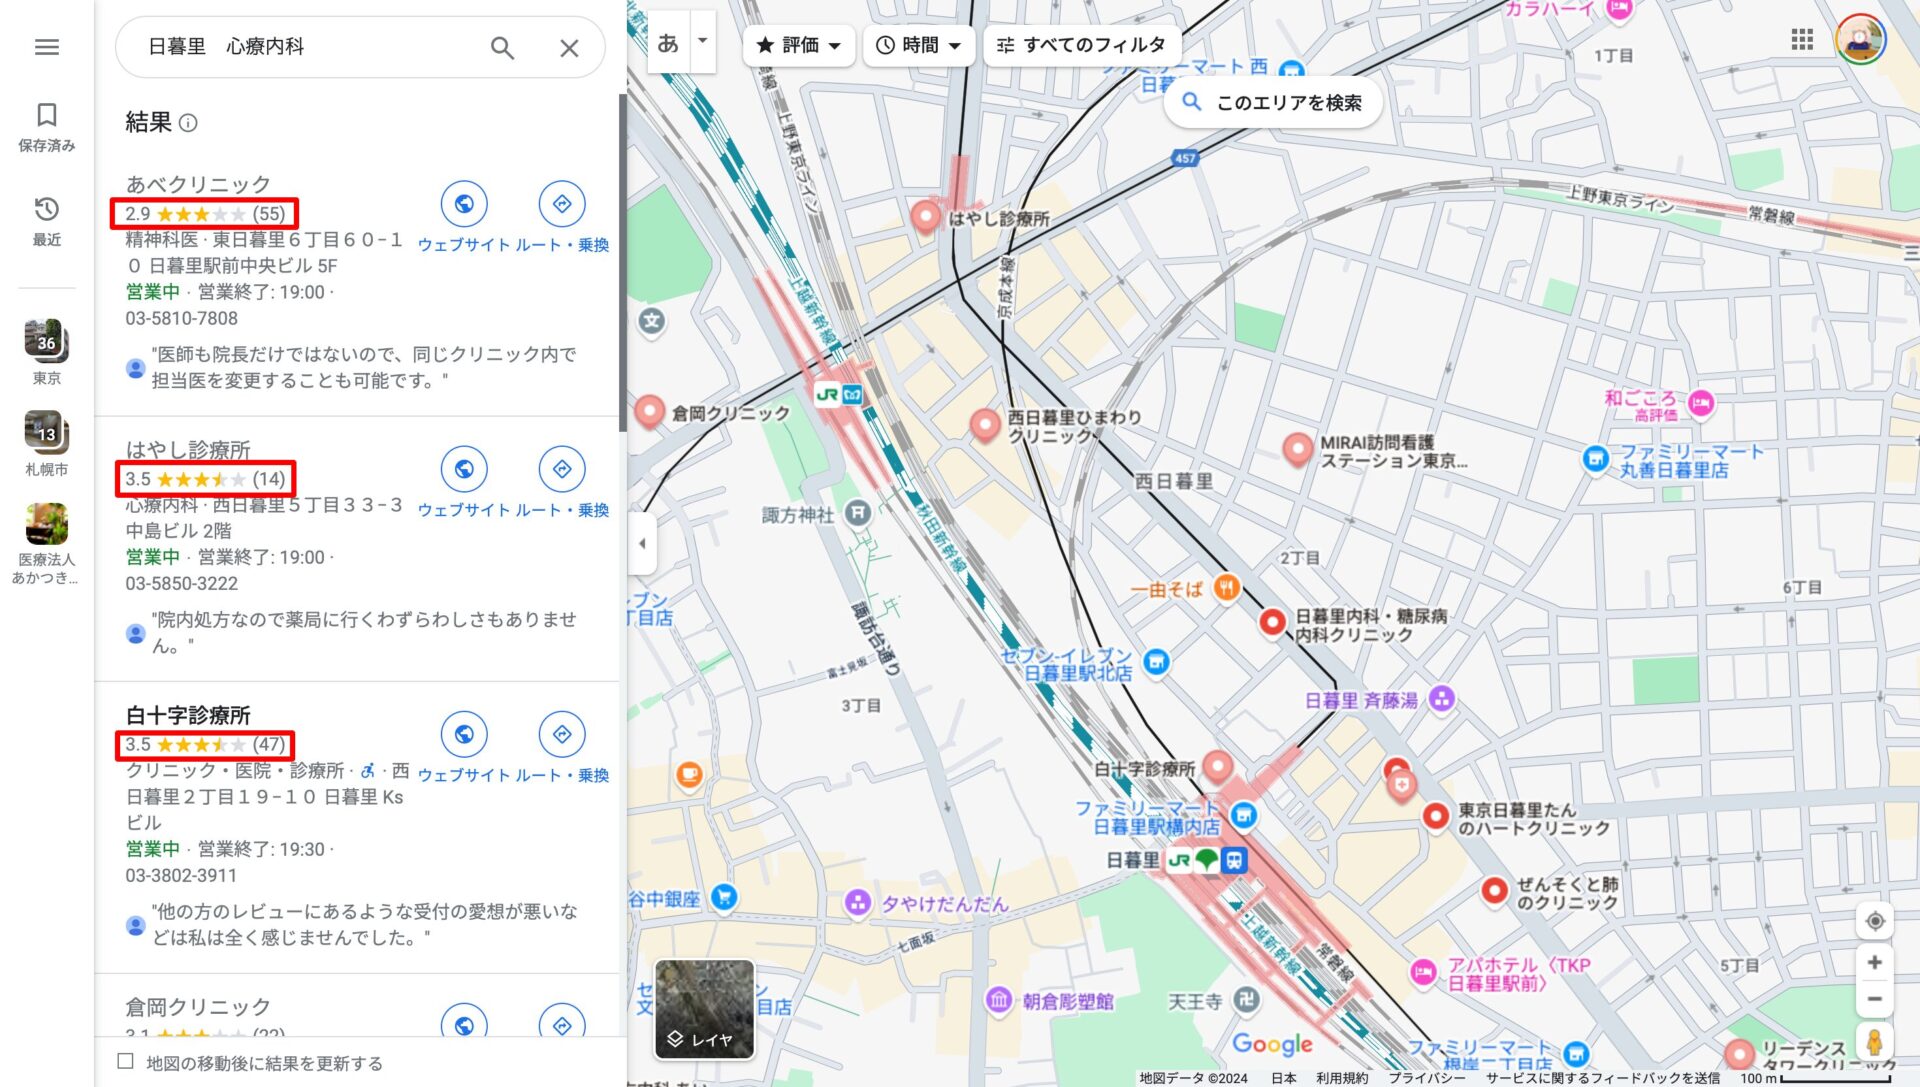This screenshot has height=1087, width=1920.
Task: Open 白十字診療所 website globe icon
Action: [x=464, y=734]
